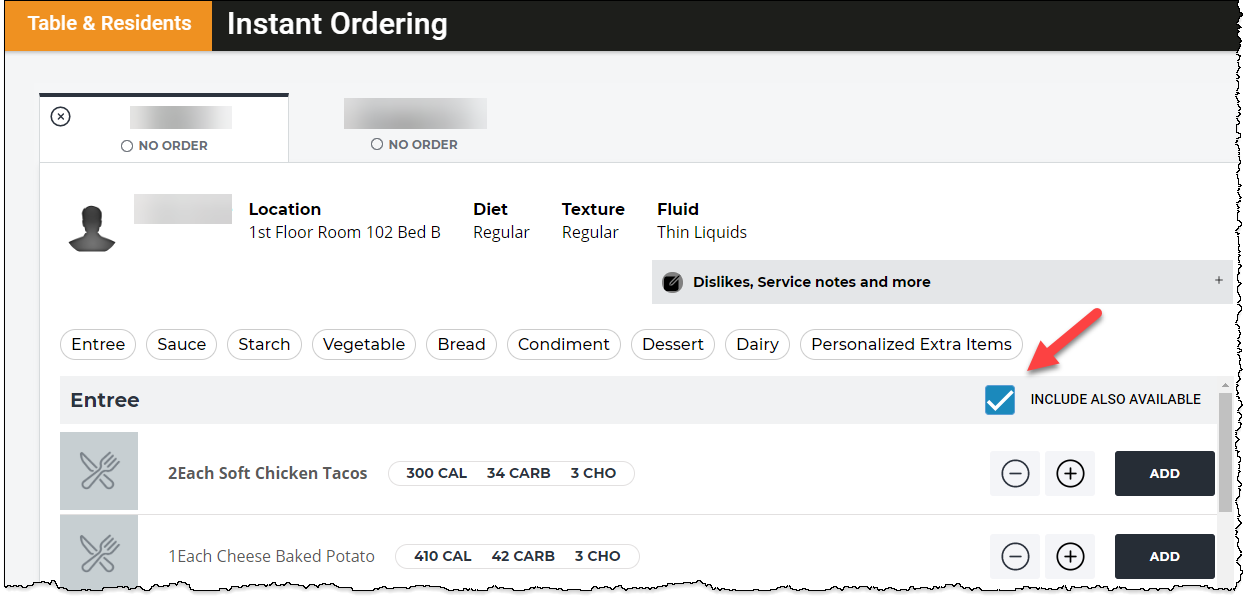Filter by Personalized Extra Items category
1248x600 pixels.
pos(911,344)
